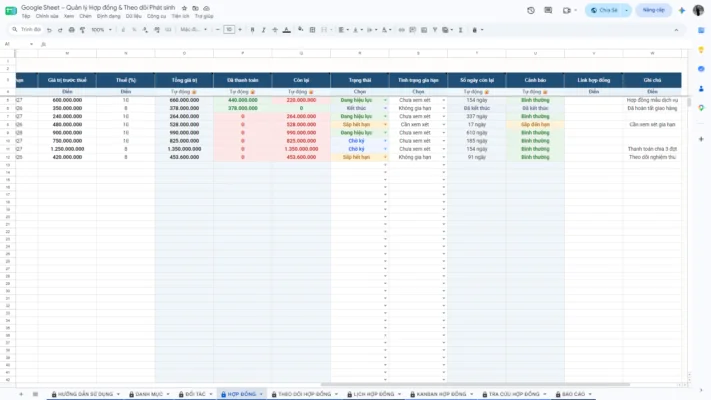Image resolution: width=711 pixels, height=400 pixels.
Task: Switch to KANBAN HỢP ĐỒNG sheet tab
Action: 441,394
